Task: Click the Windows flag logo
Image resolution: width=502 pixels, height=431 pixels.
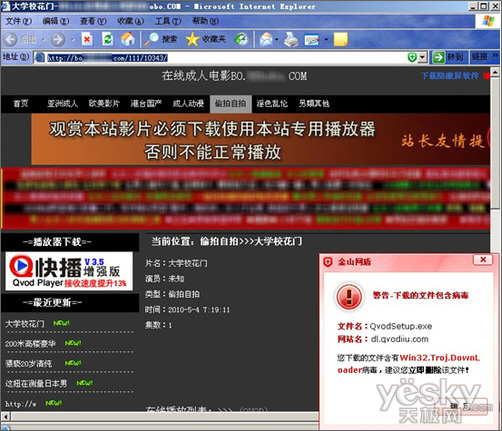Action: pos(488,21)
